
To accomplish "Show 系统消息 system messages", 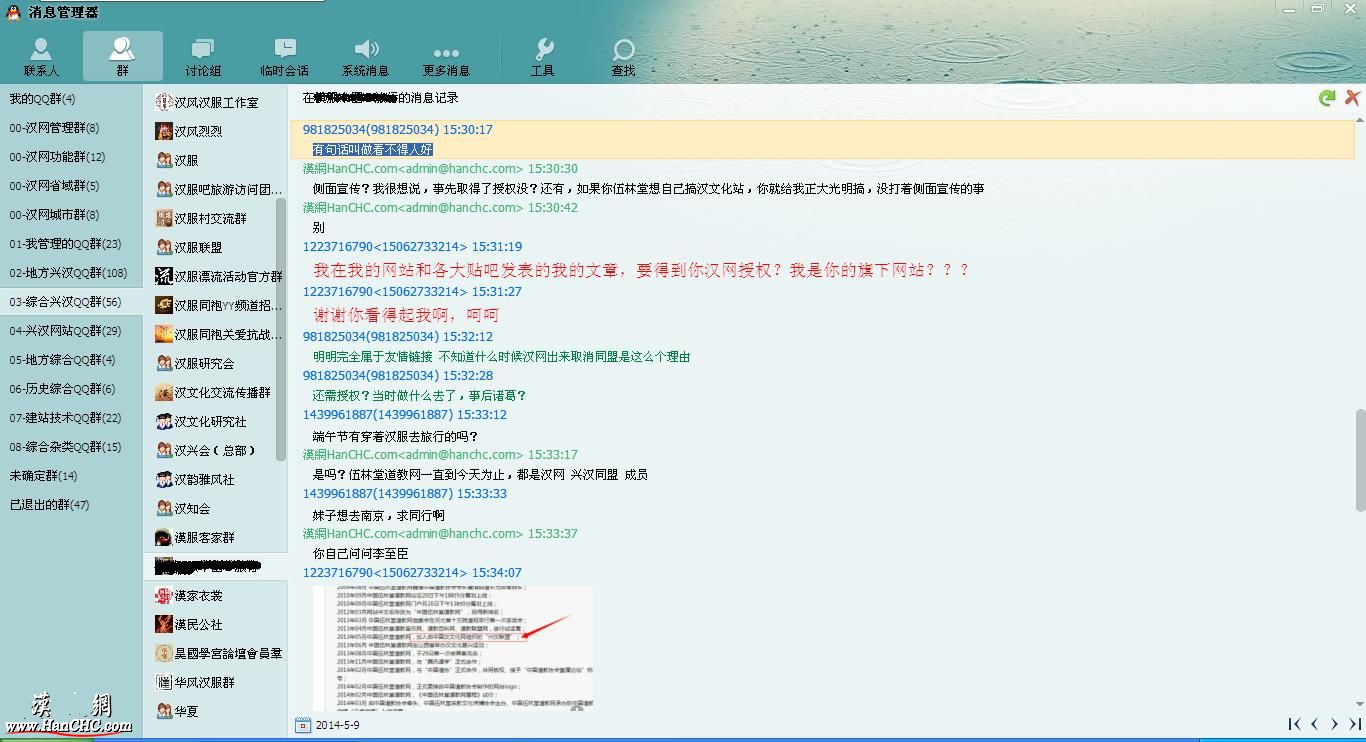I will point(365,57).
